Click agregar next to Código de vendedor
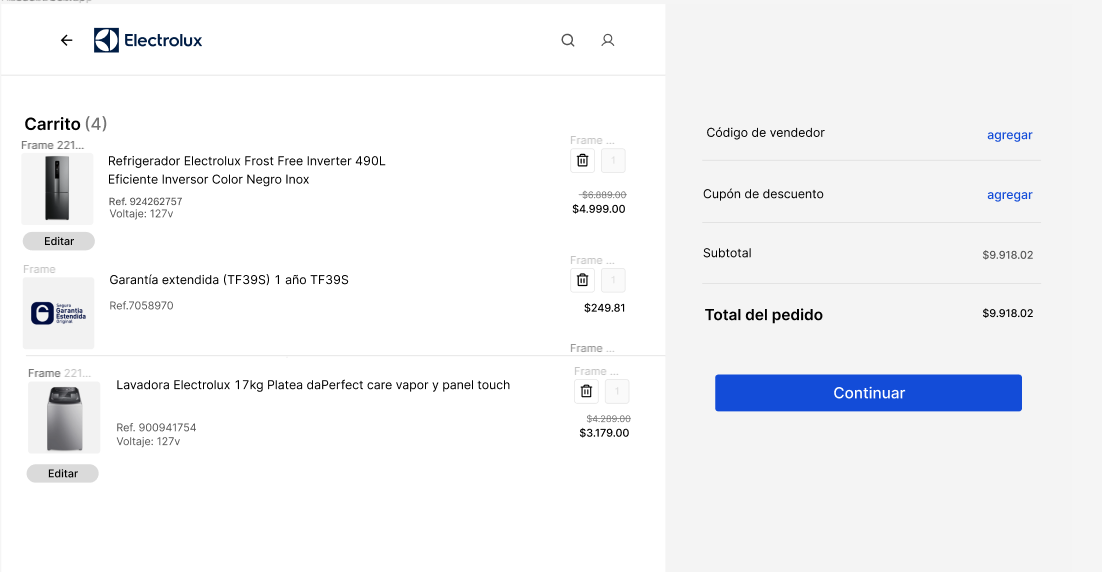The image size is (1102, 572). coord(1009,135)
